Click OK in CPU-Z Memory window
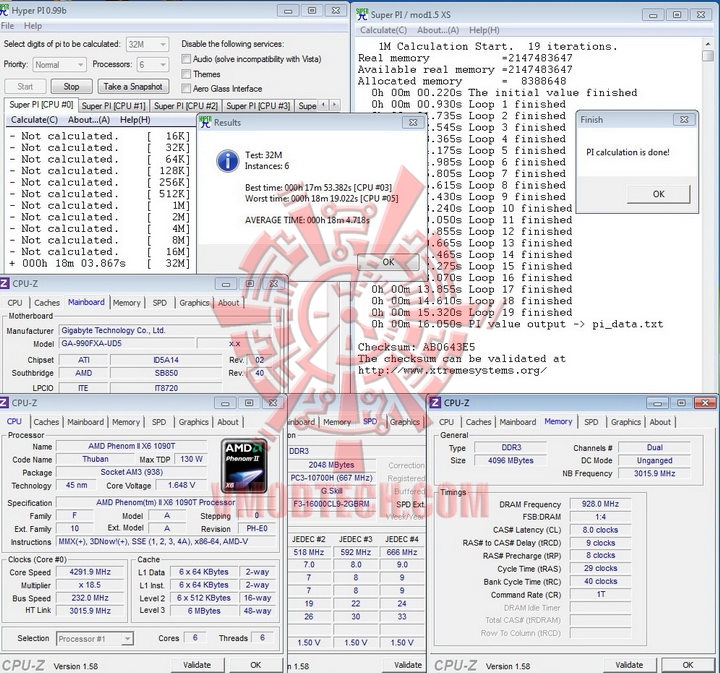720x673 pixels. tap(687, 665)
